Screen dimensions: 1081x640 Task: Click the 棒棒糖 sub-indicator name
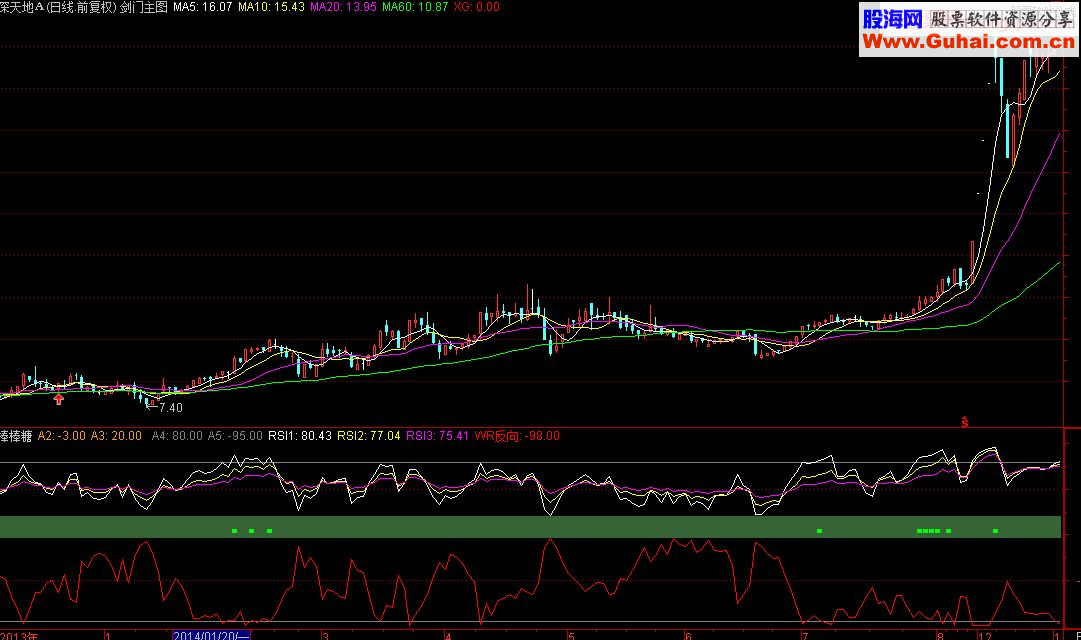[x=16, y=436]
